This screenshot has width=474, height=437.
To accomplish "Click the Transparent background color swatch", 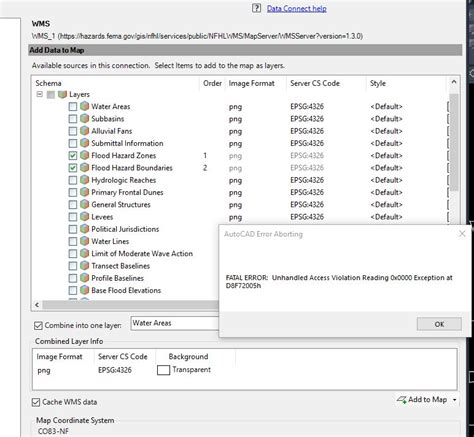I will (163, 370).
